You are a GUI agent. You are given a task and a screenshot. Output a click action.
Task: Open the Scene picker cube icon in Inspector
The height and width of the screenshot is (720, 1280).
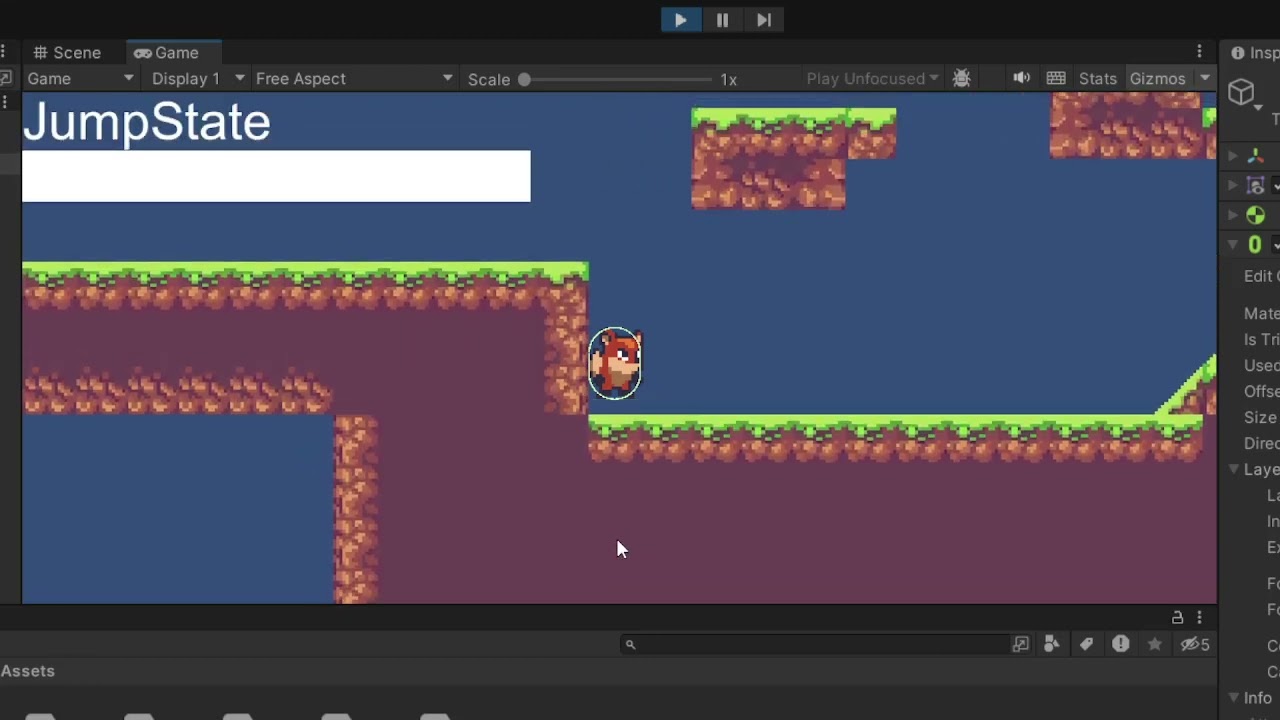click(x=1242, y=92)
